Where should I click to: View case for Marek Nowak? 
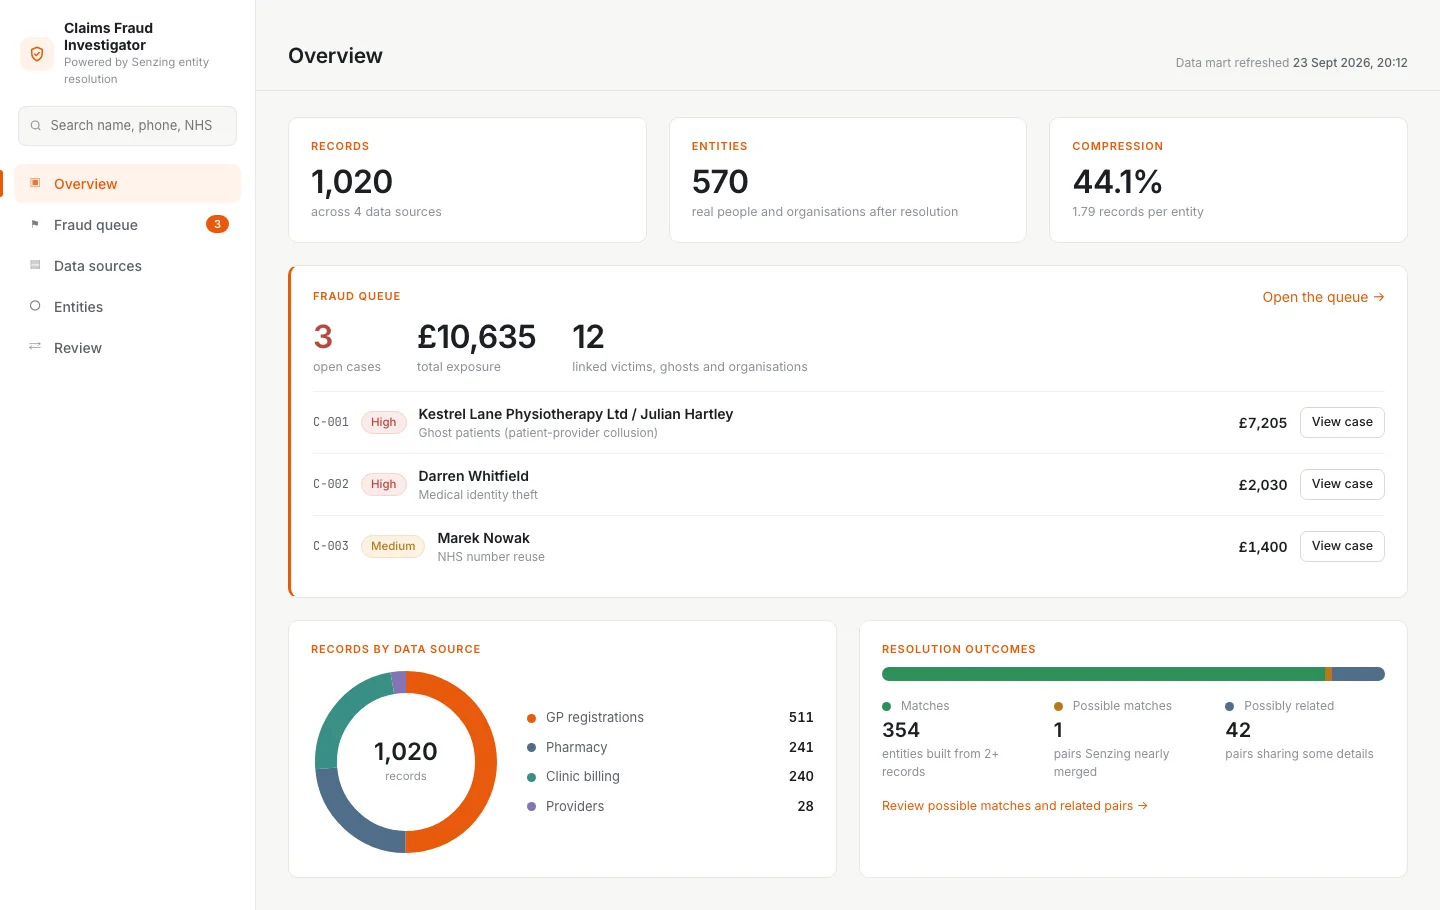(x=1342, y=546)
